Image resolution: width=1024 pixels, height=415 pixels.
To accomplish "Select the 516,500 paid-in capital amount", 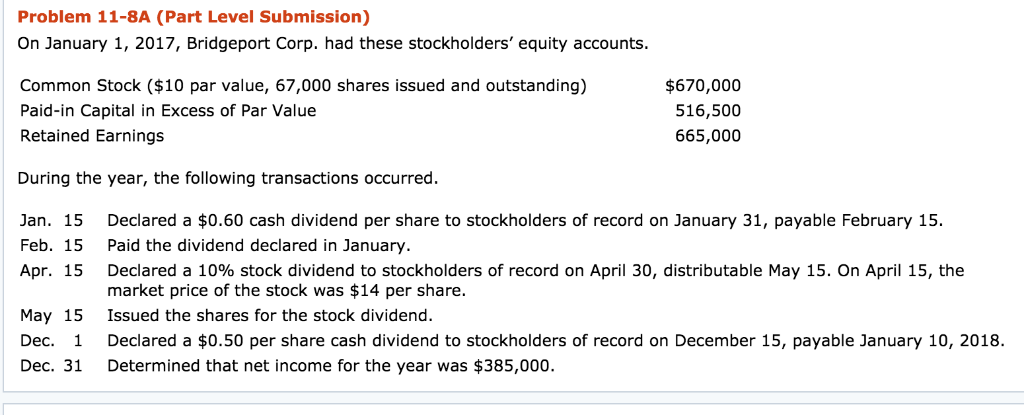I will [707, 110].
